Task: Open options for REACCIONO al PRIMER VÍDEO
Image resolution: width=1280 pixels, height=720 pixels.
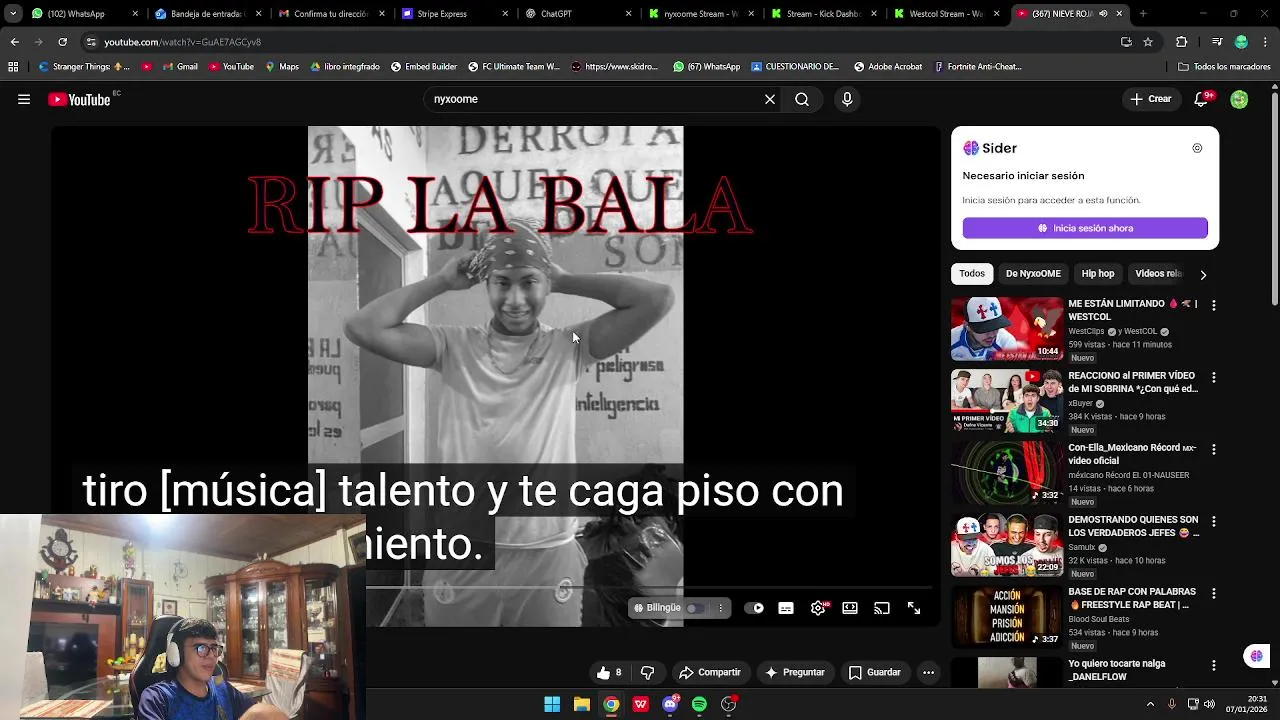Action: pos(1213,377)
